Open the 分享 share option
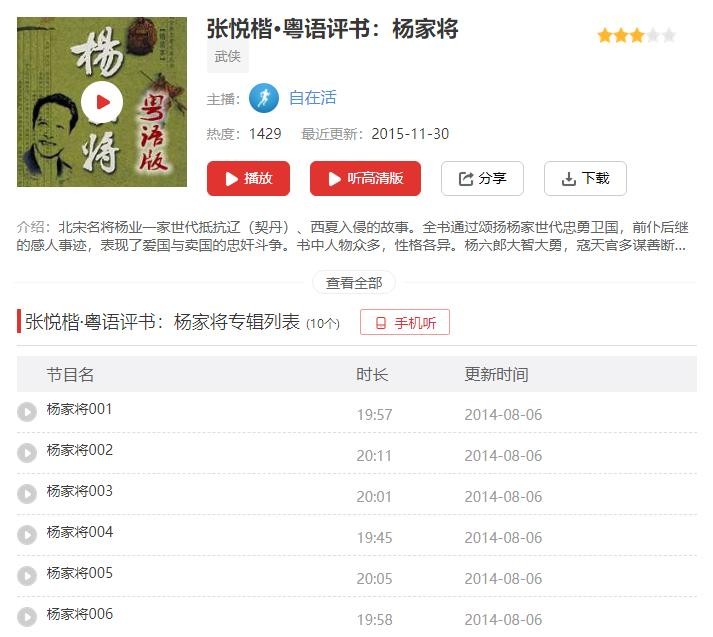The image size is (713, 637). tap(482, 179)
